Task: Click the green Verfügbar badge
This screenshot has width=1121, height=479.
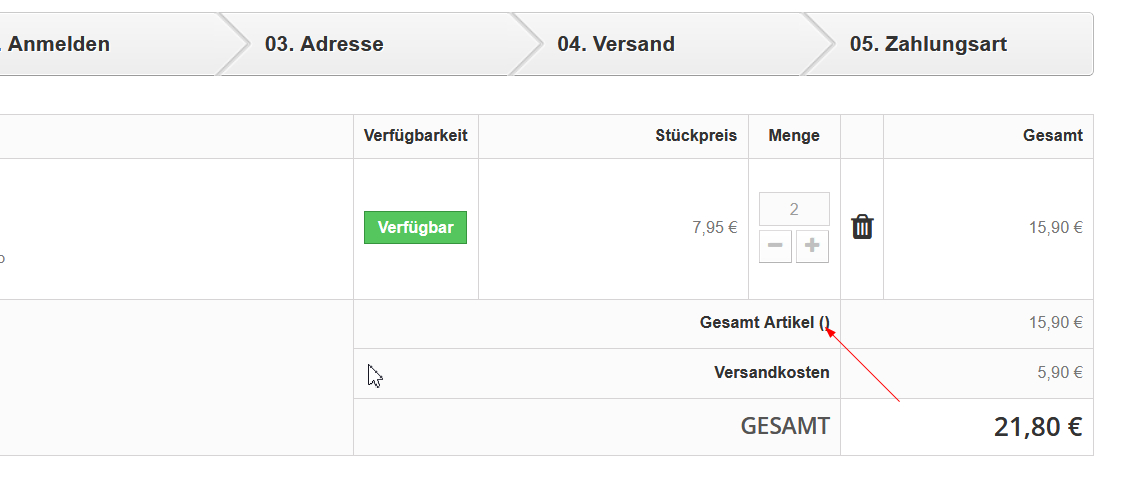Action: (x=415, y=227)
